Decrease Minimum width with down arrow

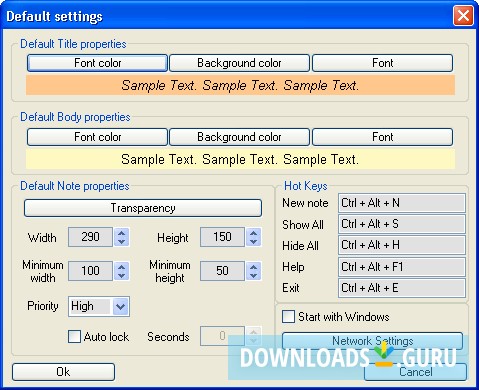(x=122, y=275)
